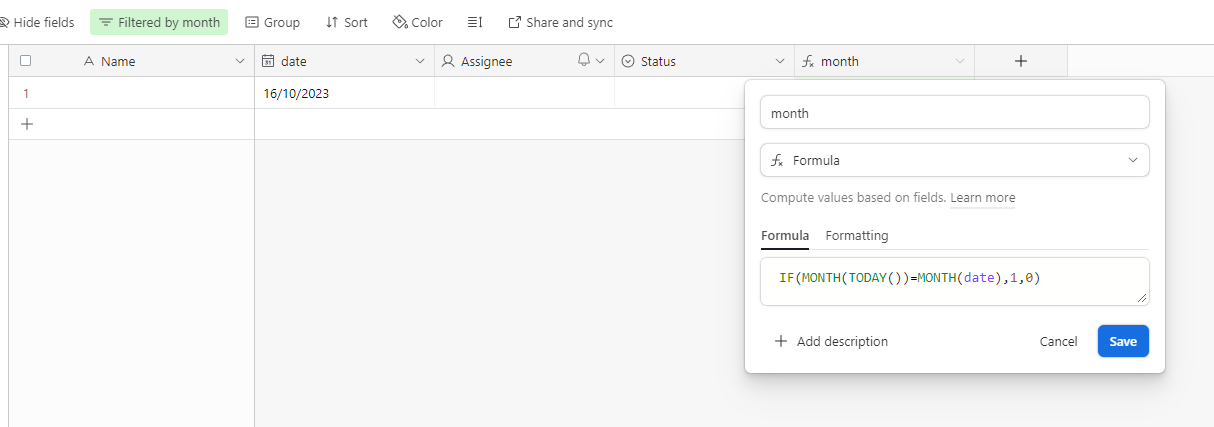Open the Status column dropdown arrow
Viewport: 1214px width, 427px height.
point(780,61)
